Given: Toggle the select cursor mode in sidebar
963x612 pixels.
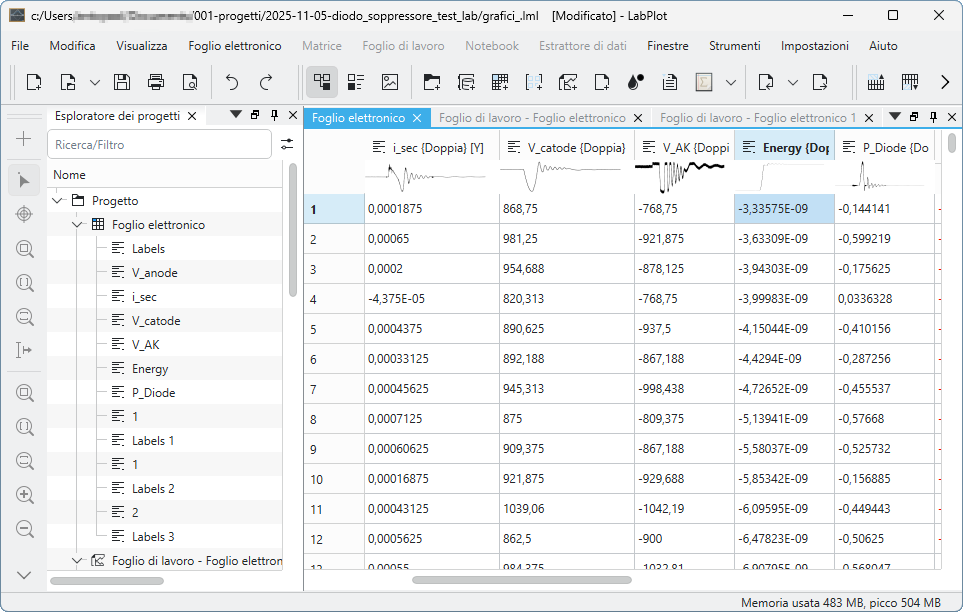Looking at the screenshot, I should (x=25, y=180).
